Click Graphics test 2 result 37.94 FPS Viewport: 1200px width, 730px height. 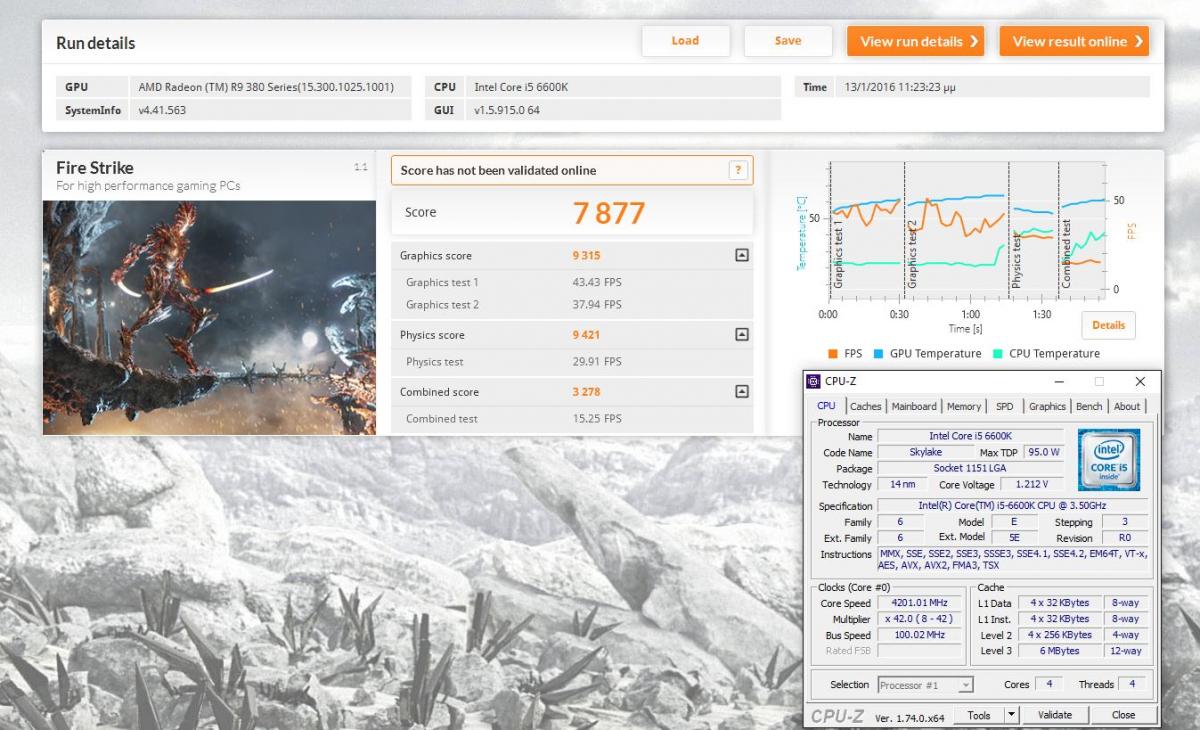pyautogui.click(x=597, y=305)
